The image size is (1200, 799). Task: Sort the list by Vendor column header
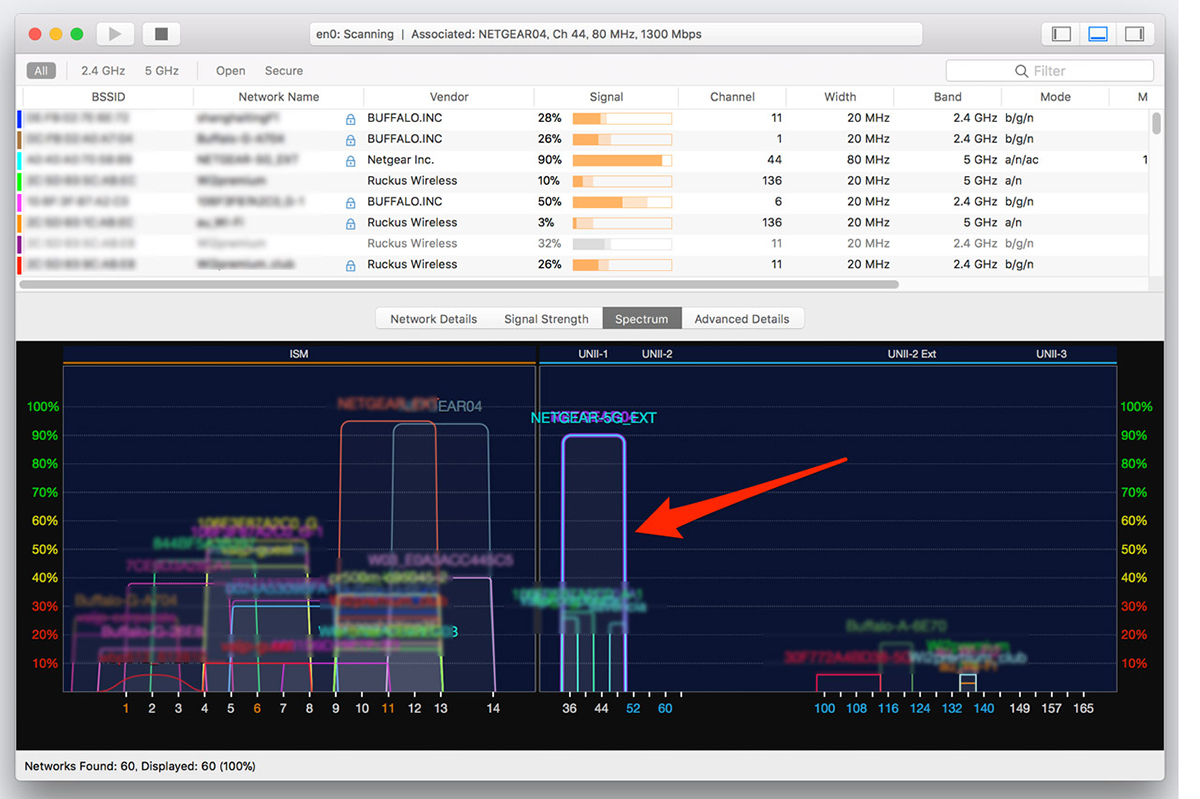[449, 97]
